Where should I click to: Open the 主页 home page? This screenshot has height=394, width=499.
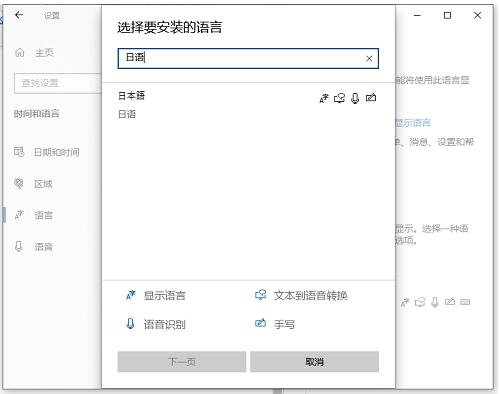[x=44, y=53]
